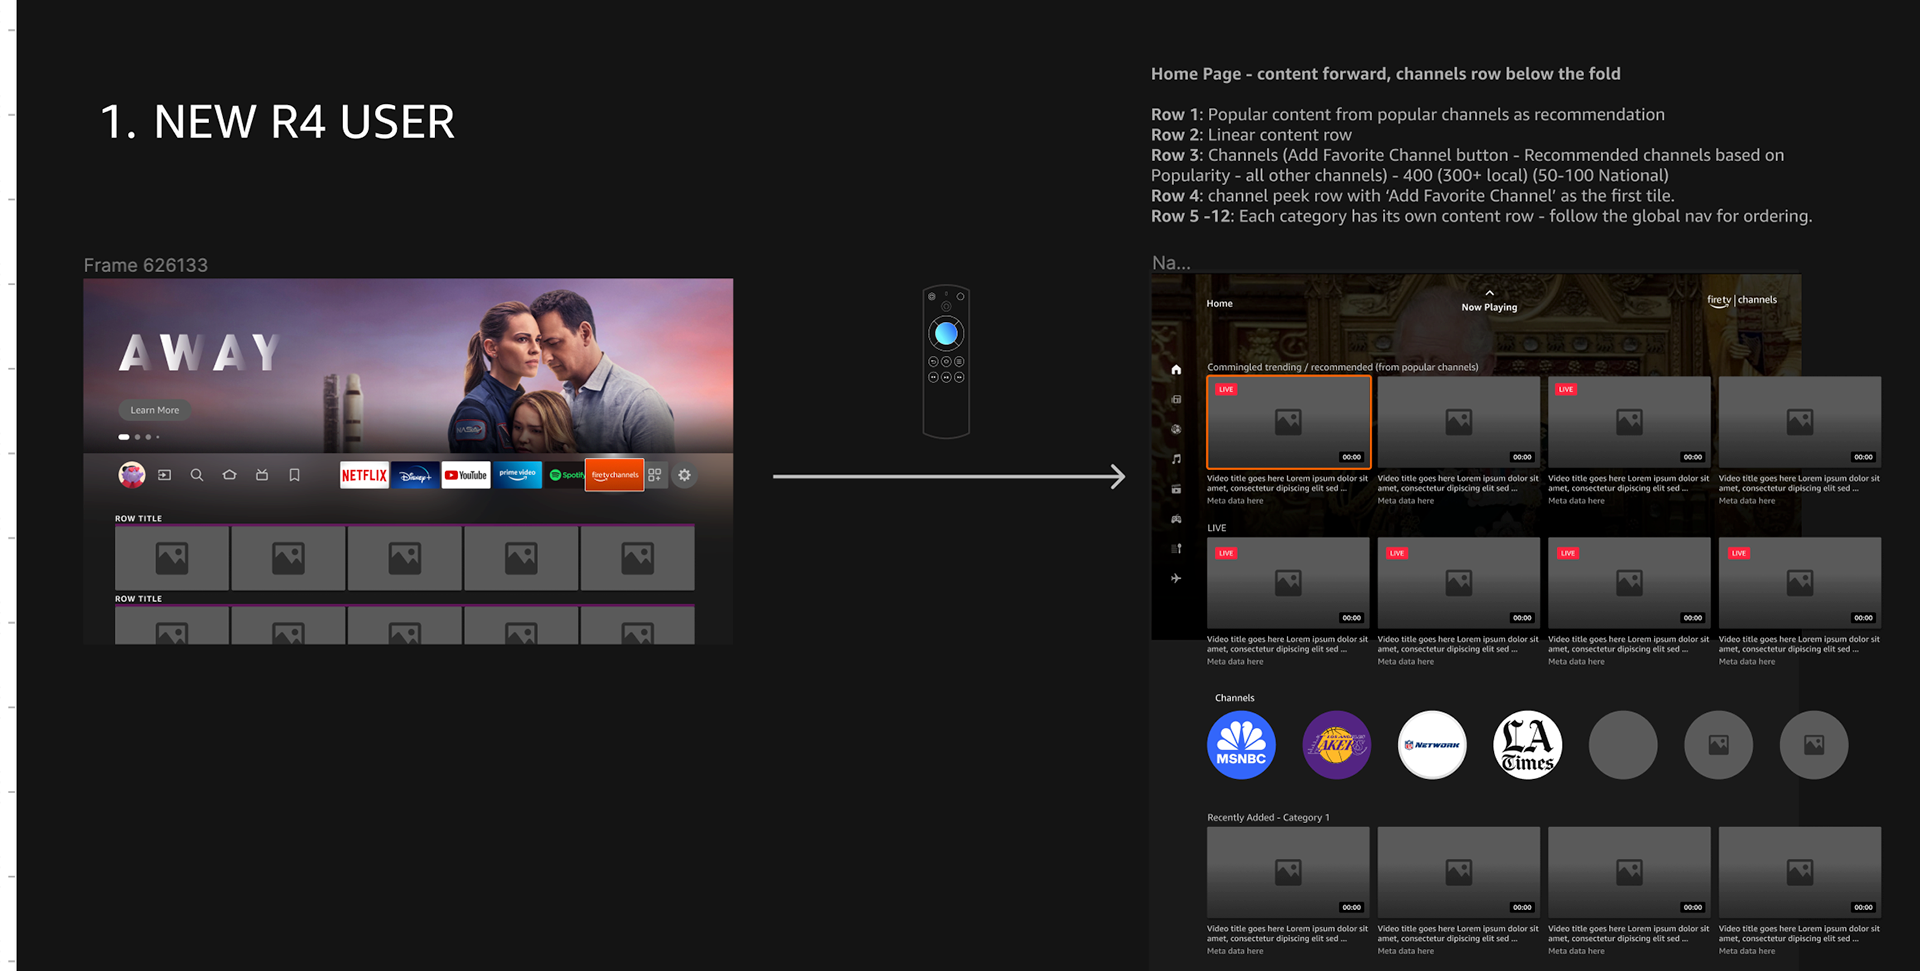This screenshot has height=971, width=1920.
Task: Open the all apps grid icon
Action: pos(655,475)
